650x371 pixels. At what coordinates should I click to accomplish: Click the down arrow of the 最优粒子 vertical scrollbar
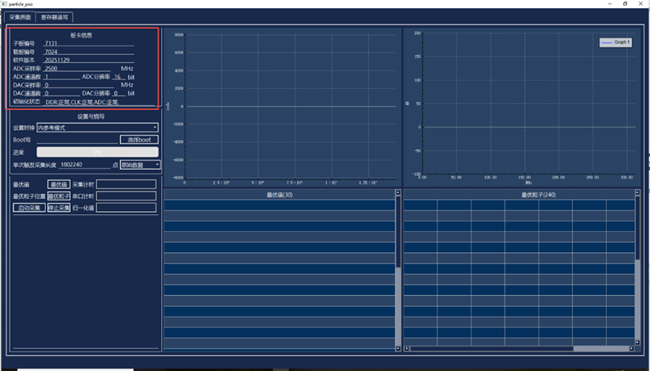pyautogui.click(x=638, y=342)
